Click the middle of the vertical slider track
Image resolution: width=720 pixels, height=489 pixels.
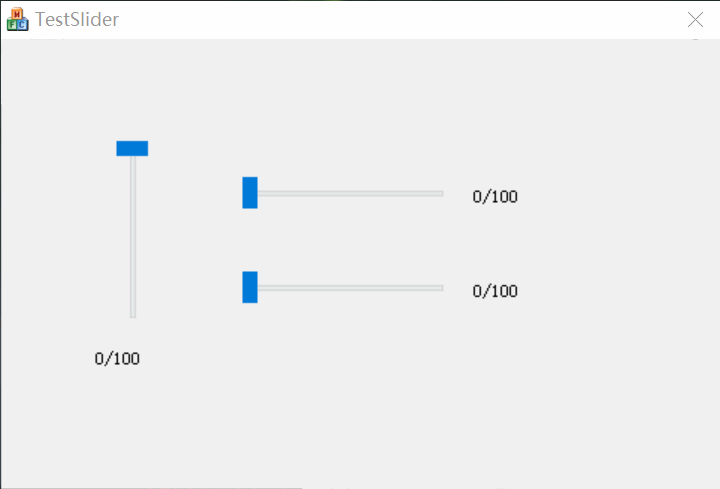pos(133,236)
